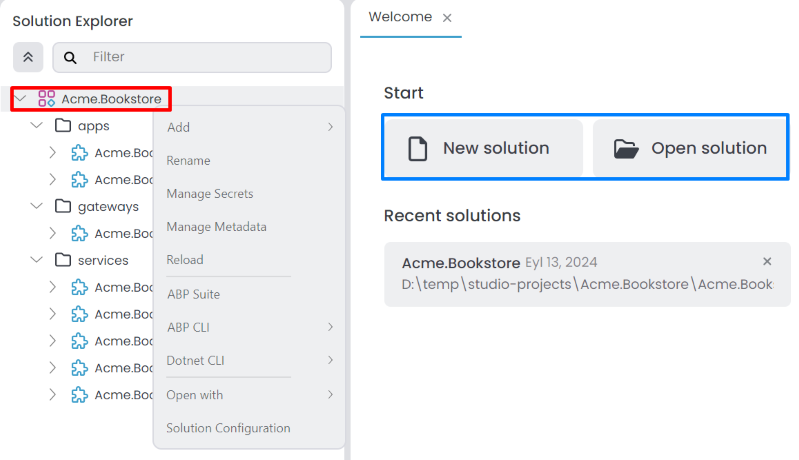Expand the module under gateways
Viewport: 799px width, 460px height.
pos(52,233)
